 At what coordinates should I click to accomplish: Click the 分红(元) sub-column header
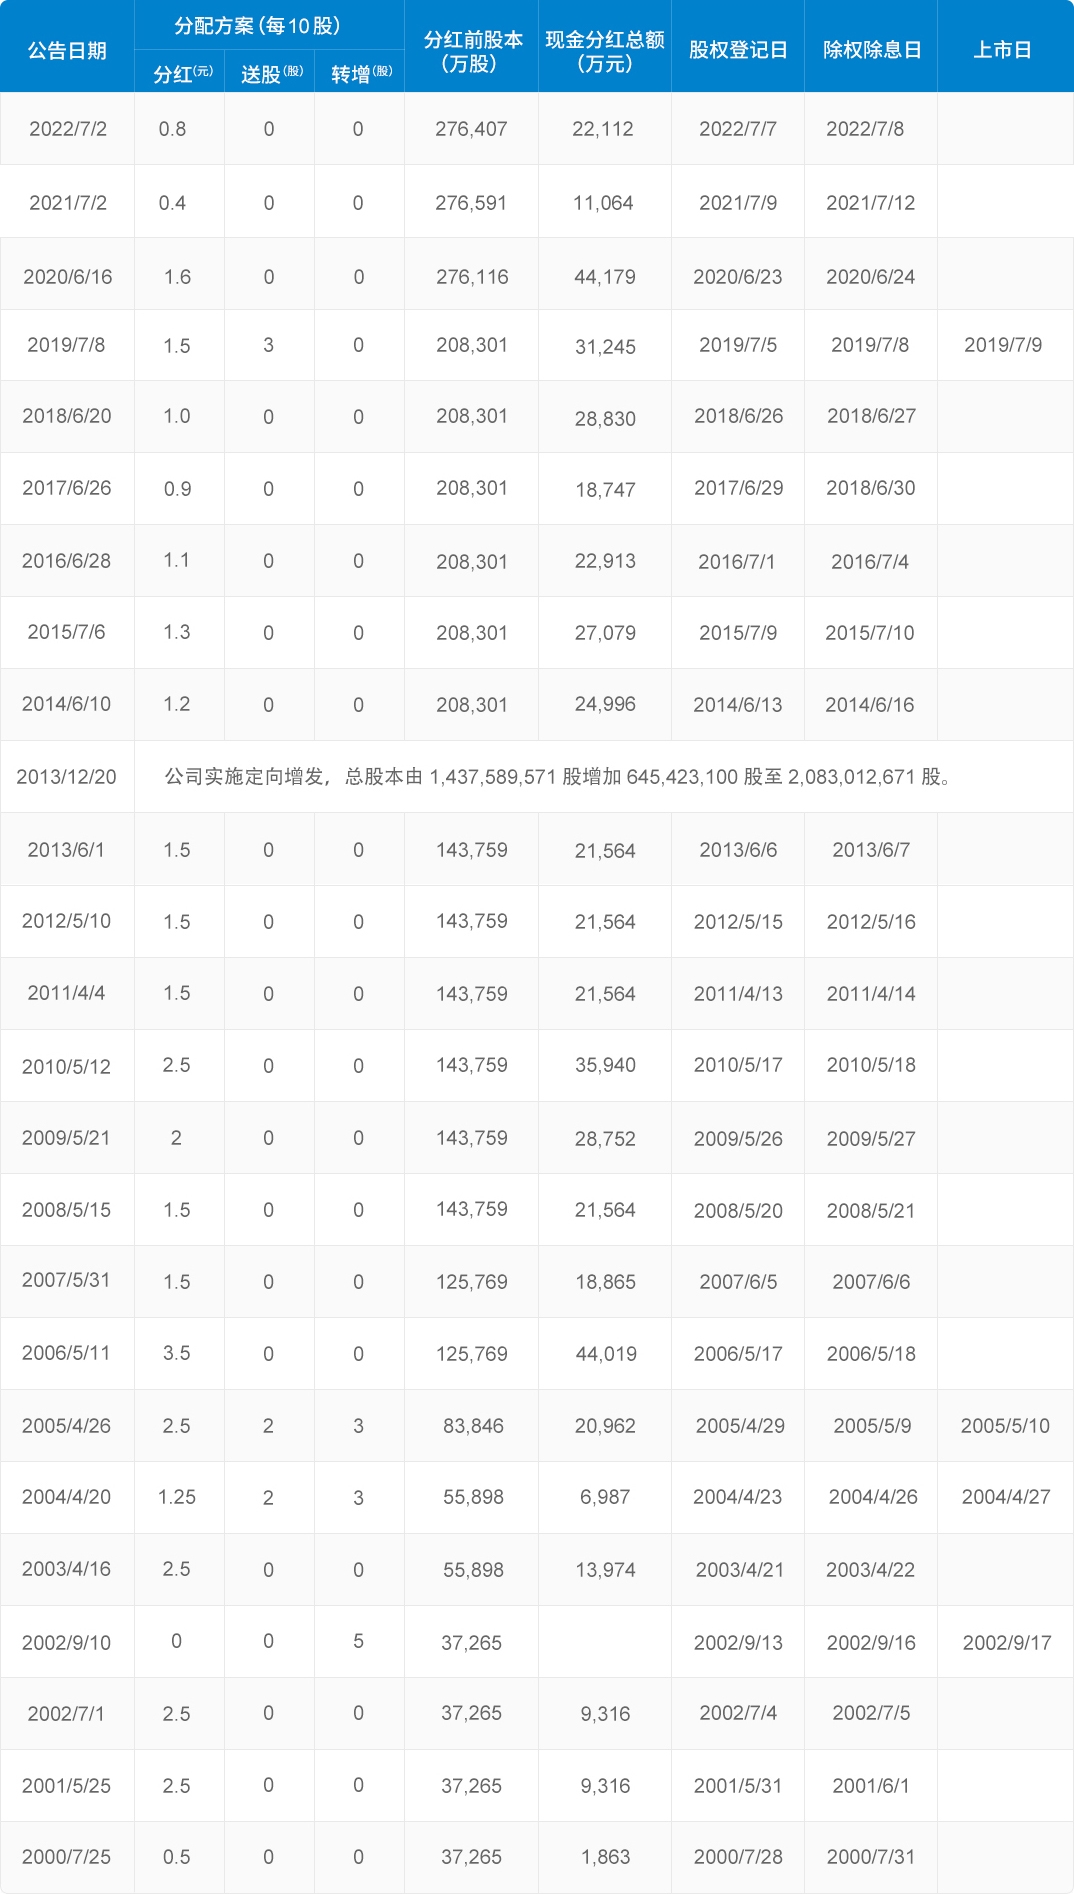(x=182, y=74)
